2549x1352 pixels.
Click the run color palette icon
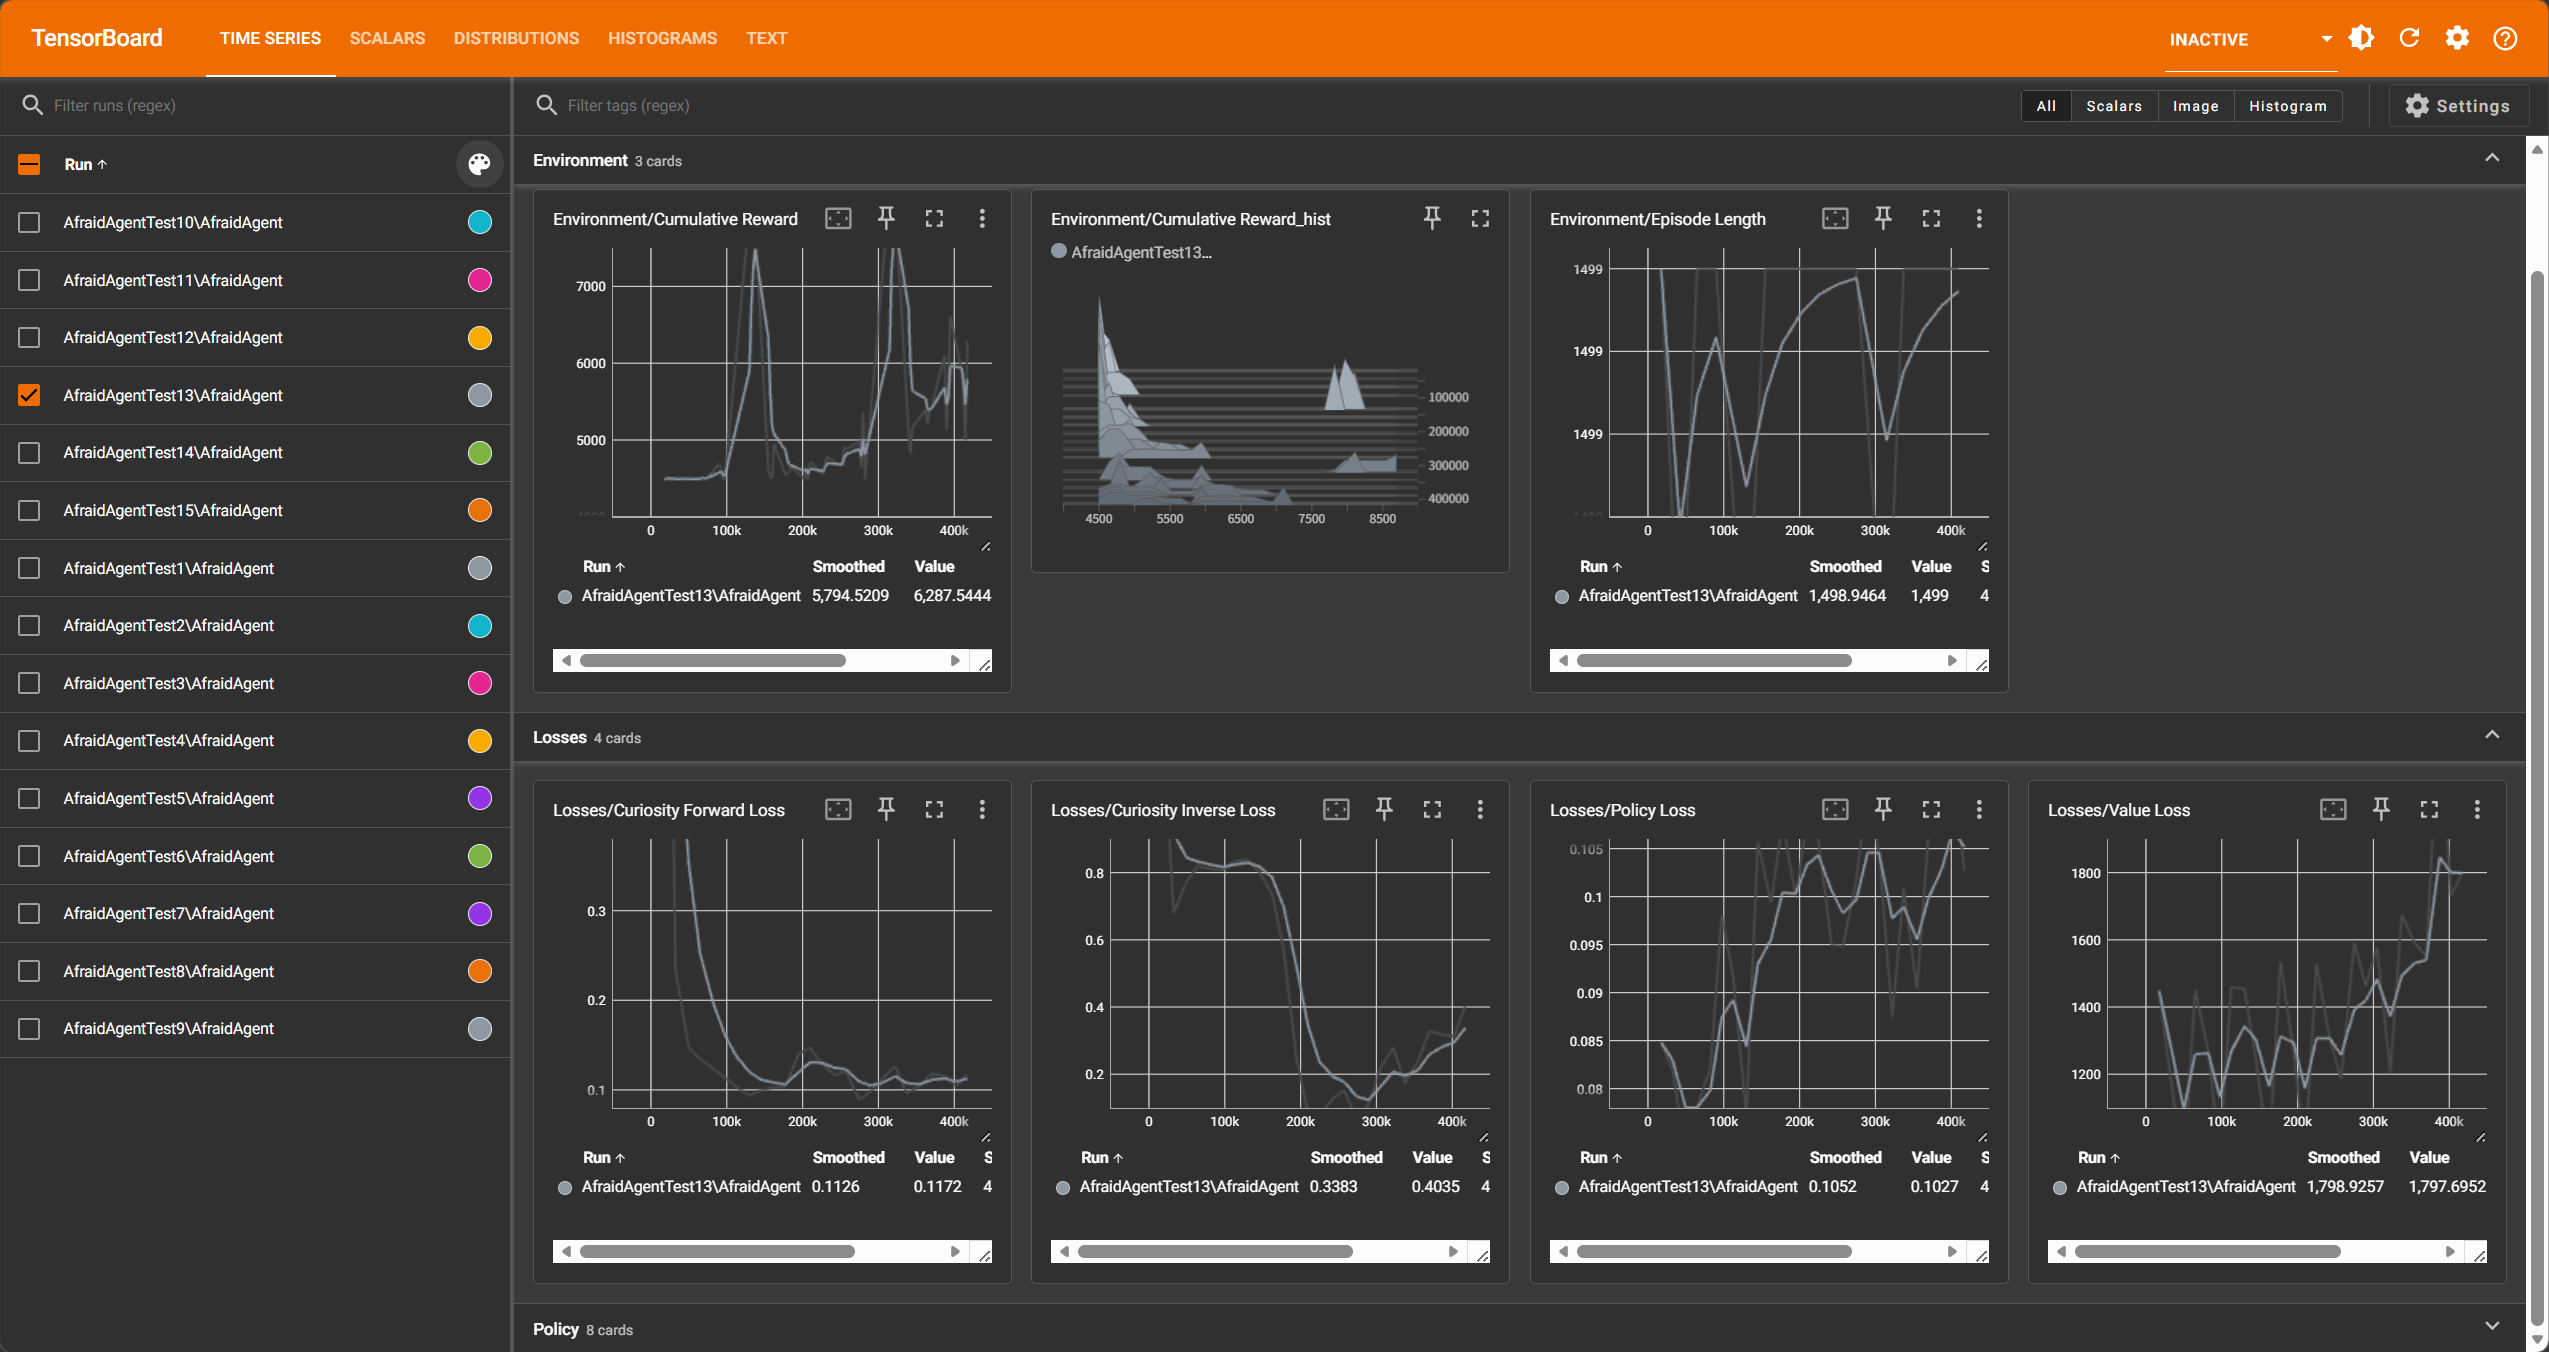coord(479,164)
